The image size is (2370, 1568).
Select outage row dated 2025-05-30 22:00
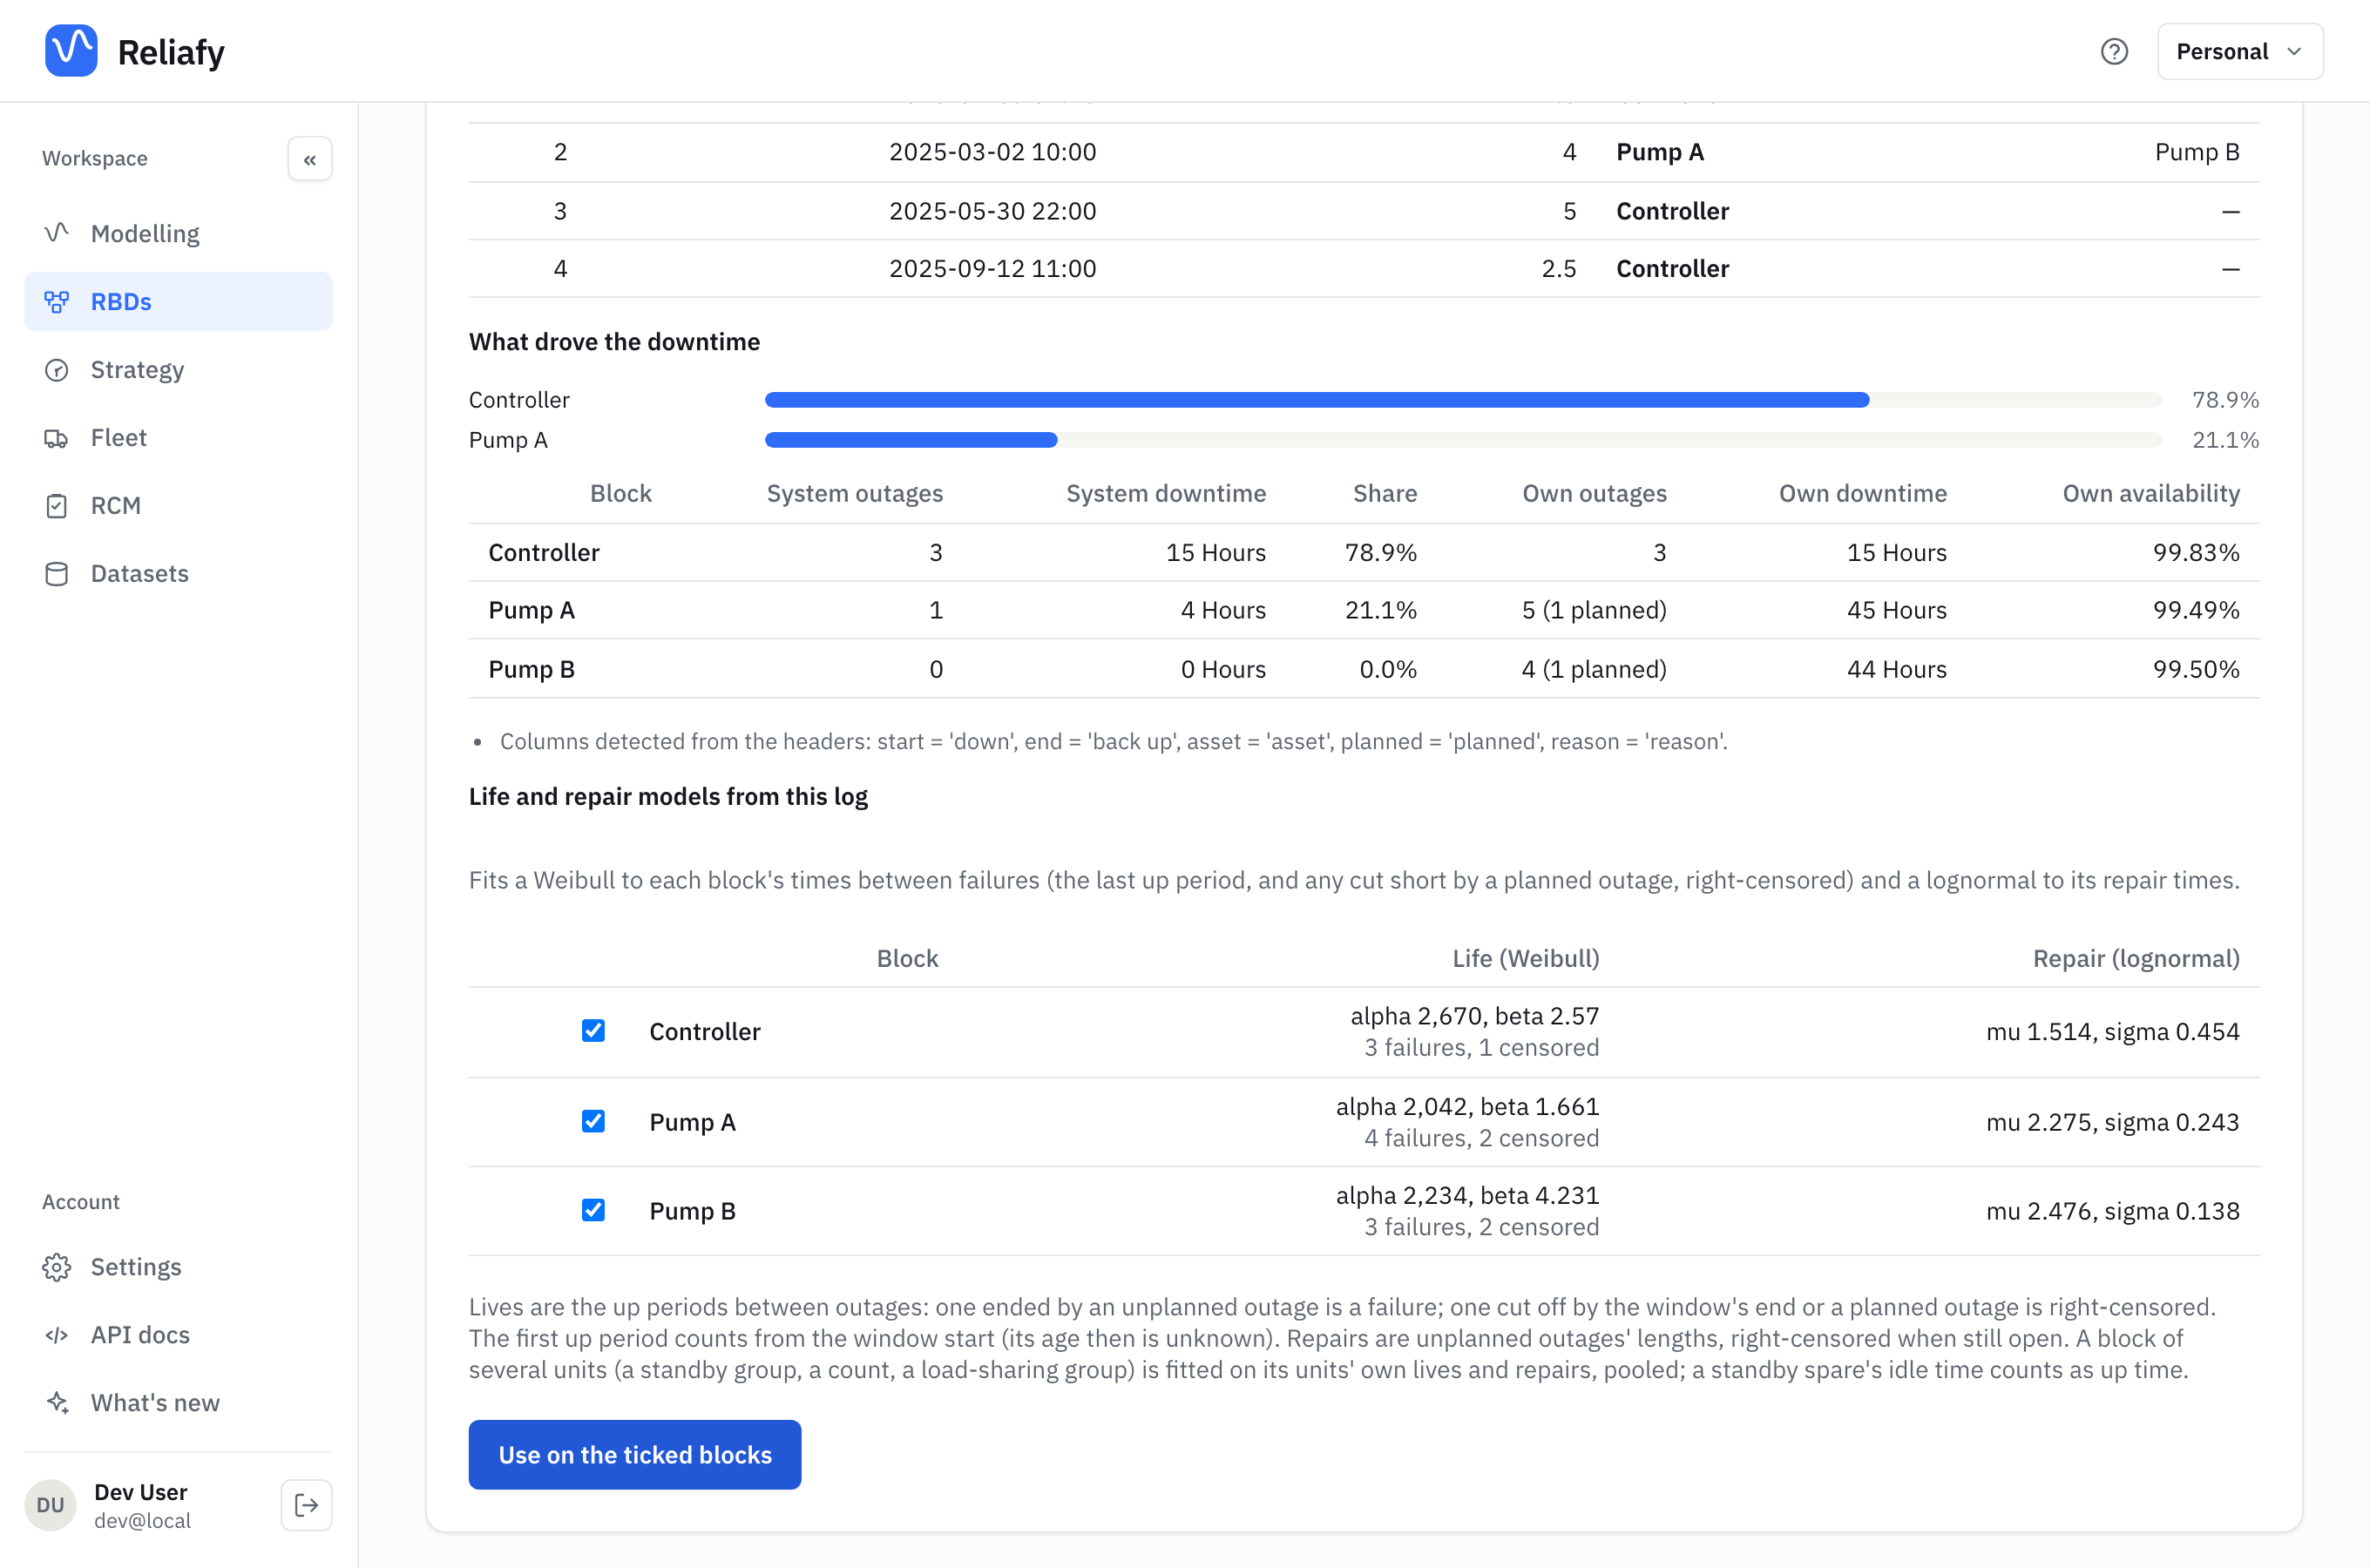coord(1364,211)
